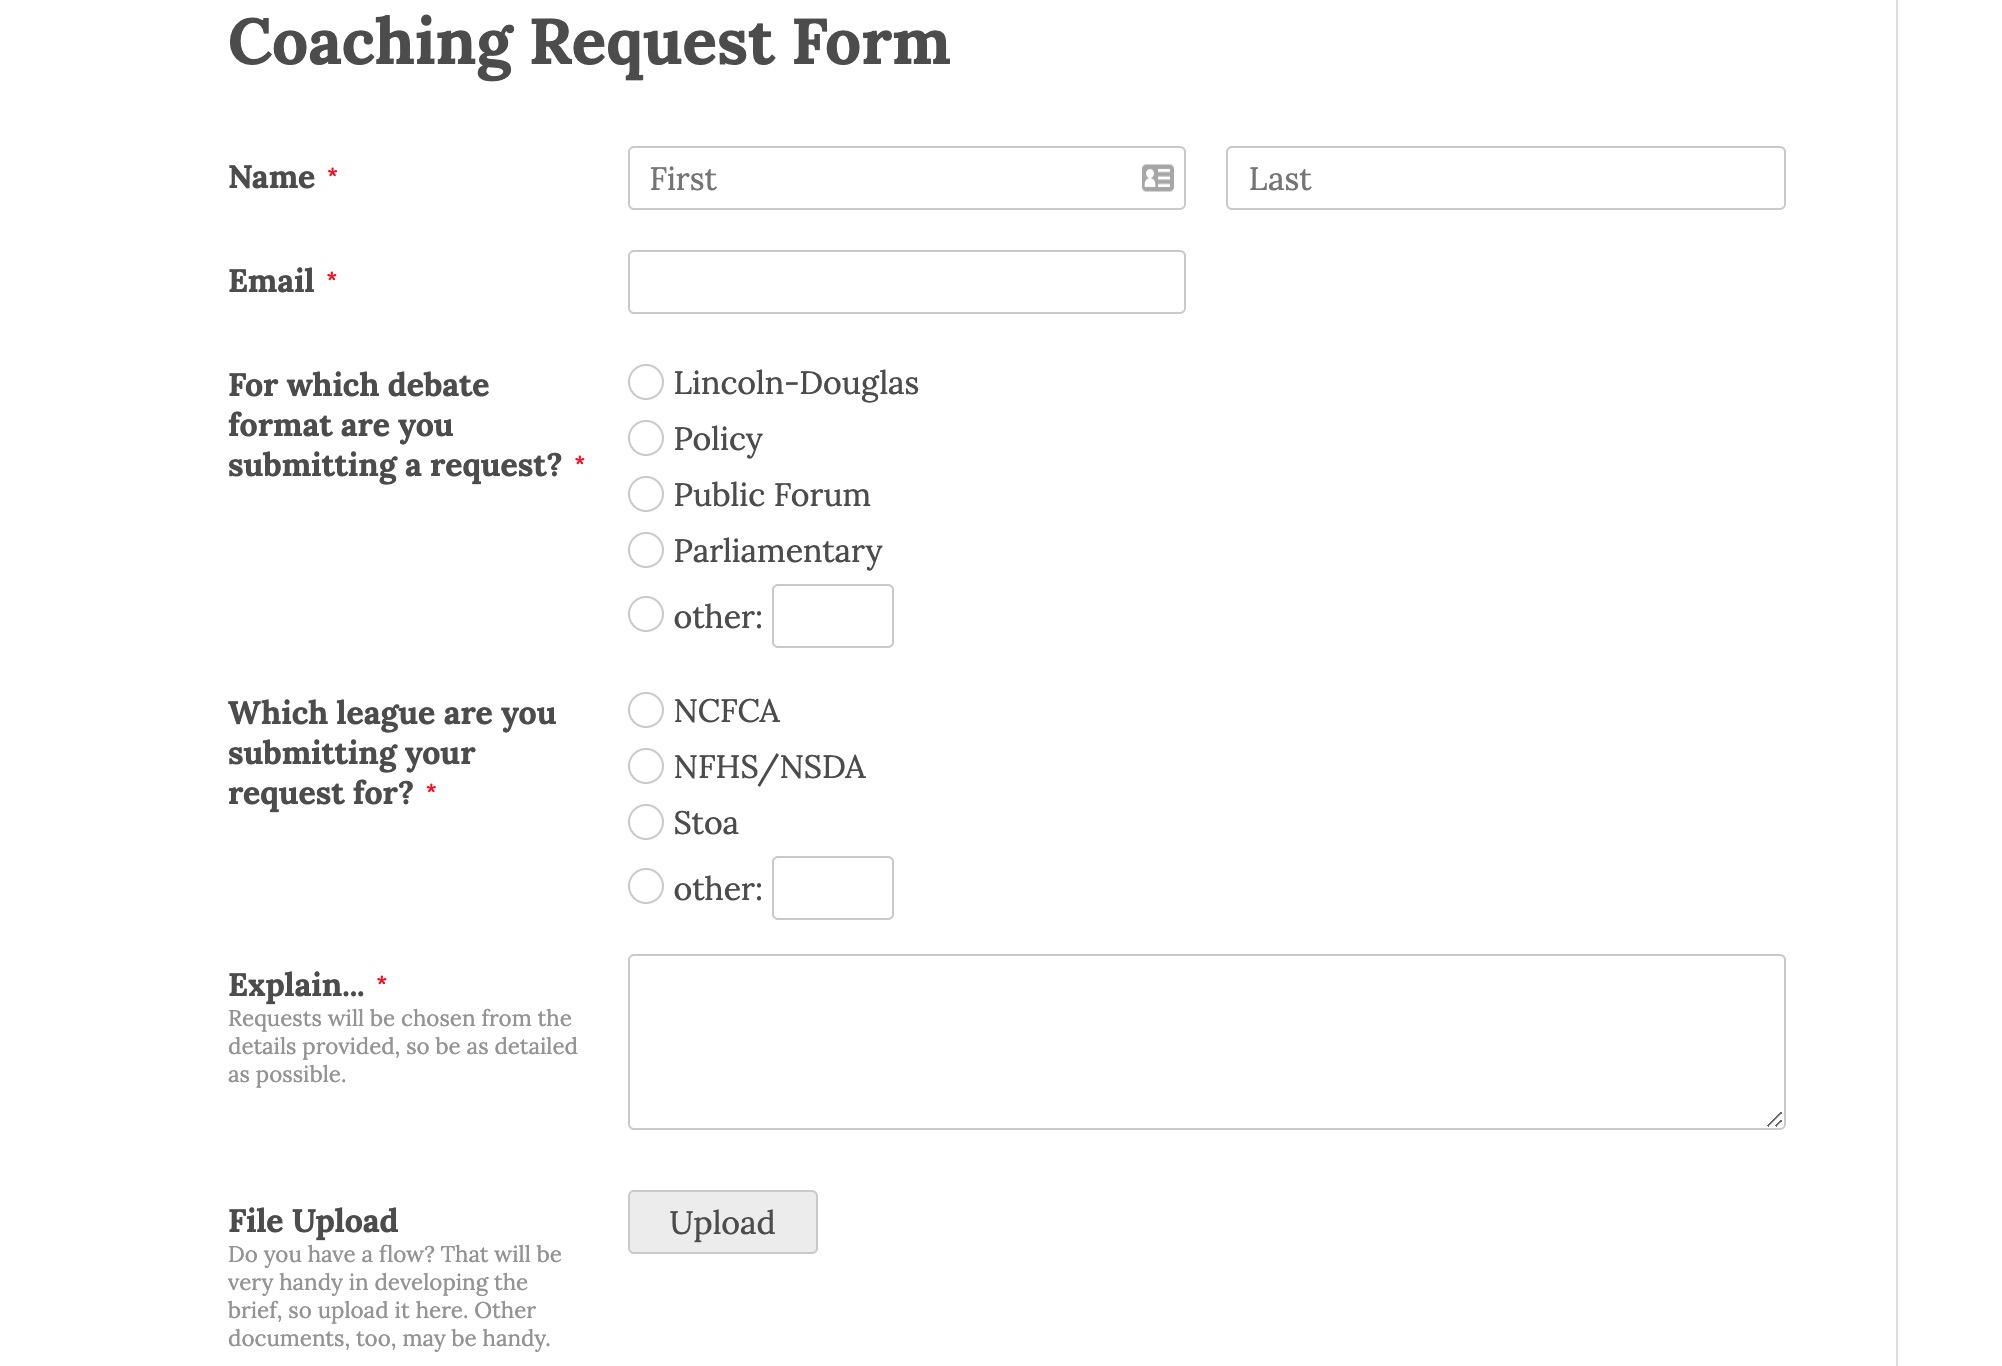Click the Explain textarea resize handle

pyautogui.click(x=1774, y=1119)
